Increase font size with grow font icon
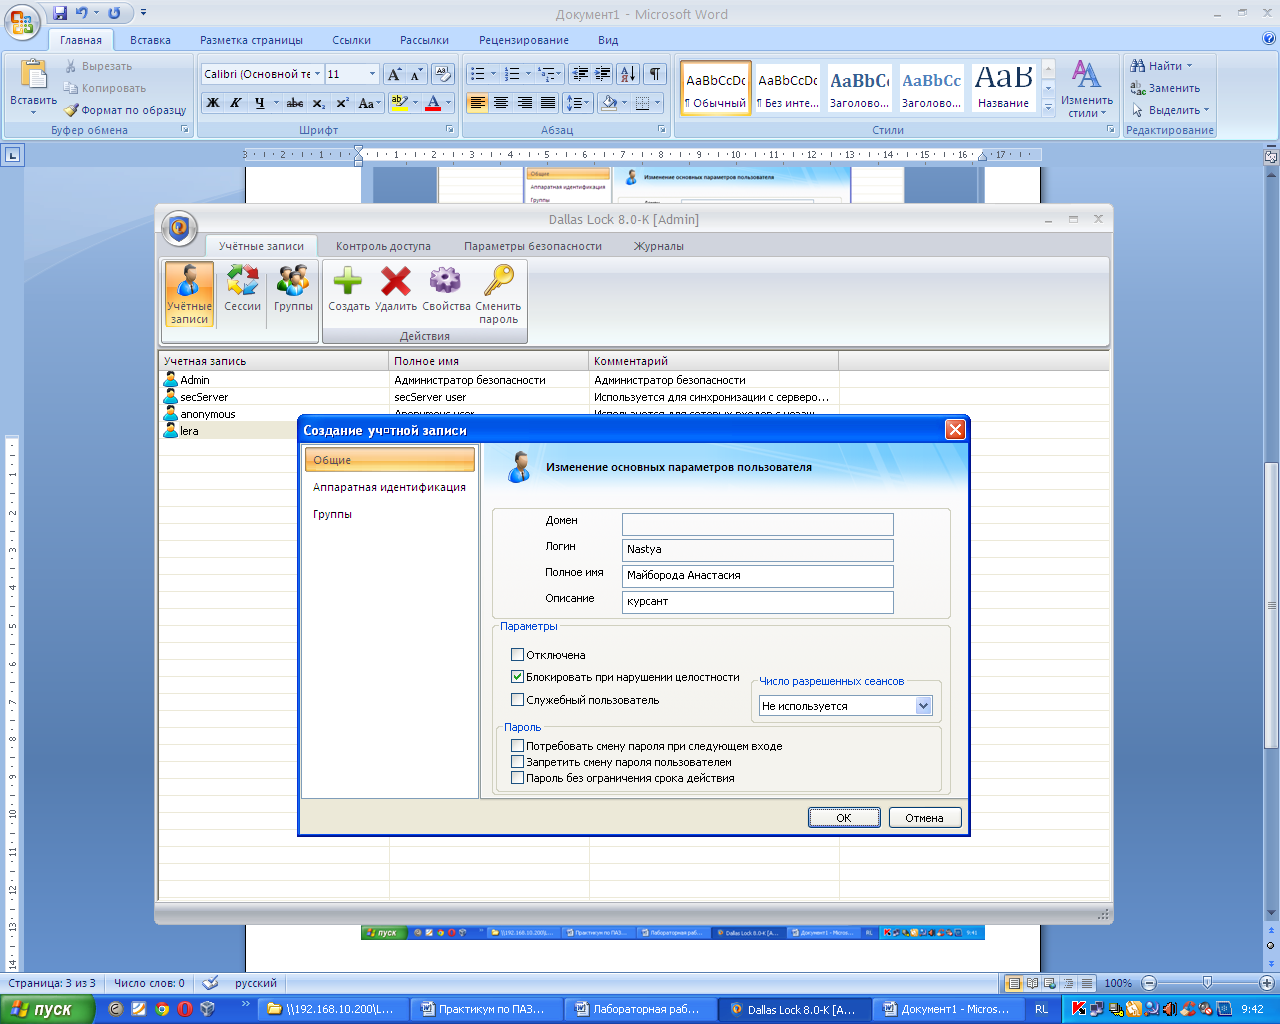 click(x=395, y=74)
